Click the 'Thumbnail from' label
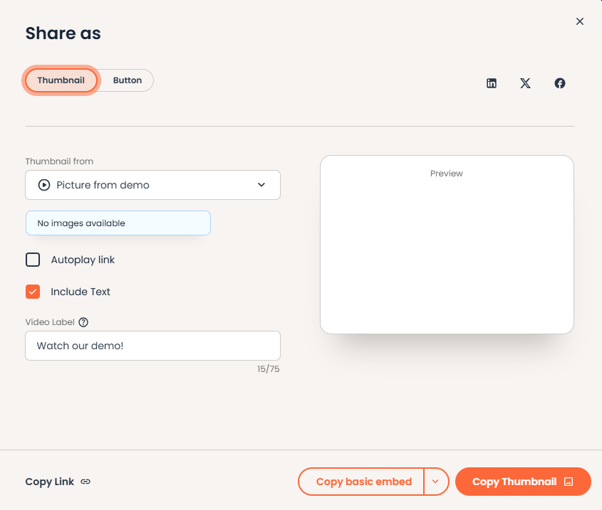Image resolution: width=602 pixels, height=510 pixels. coord(60,161)
